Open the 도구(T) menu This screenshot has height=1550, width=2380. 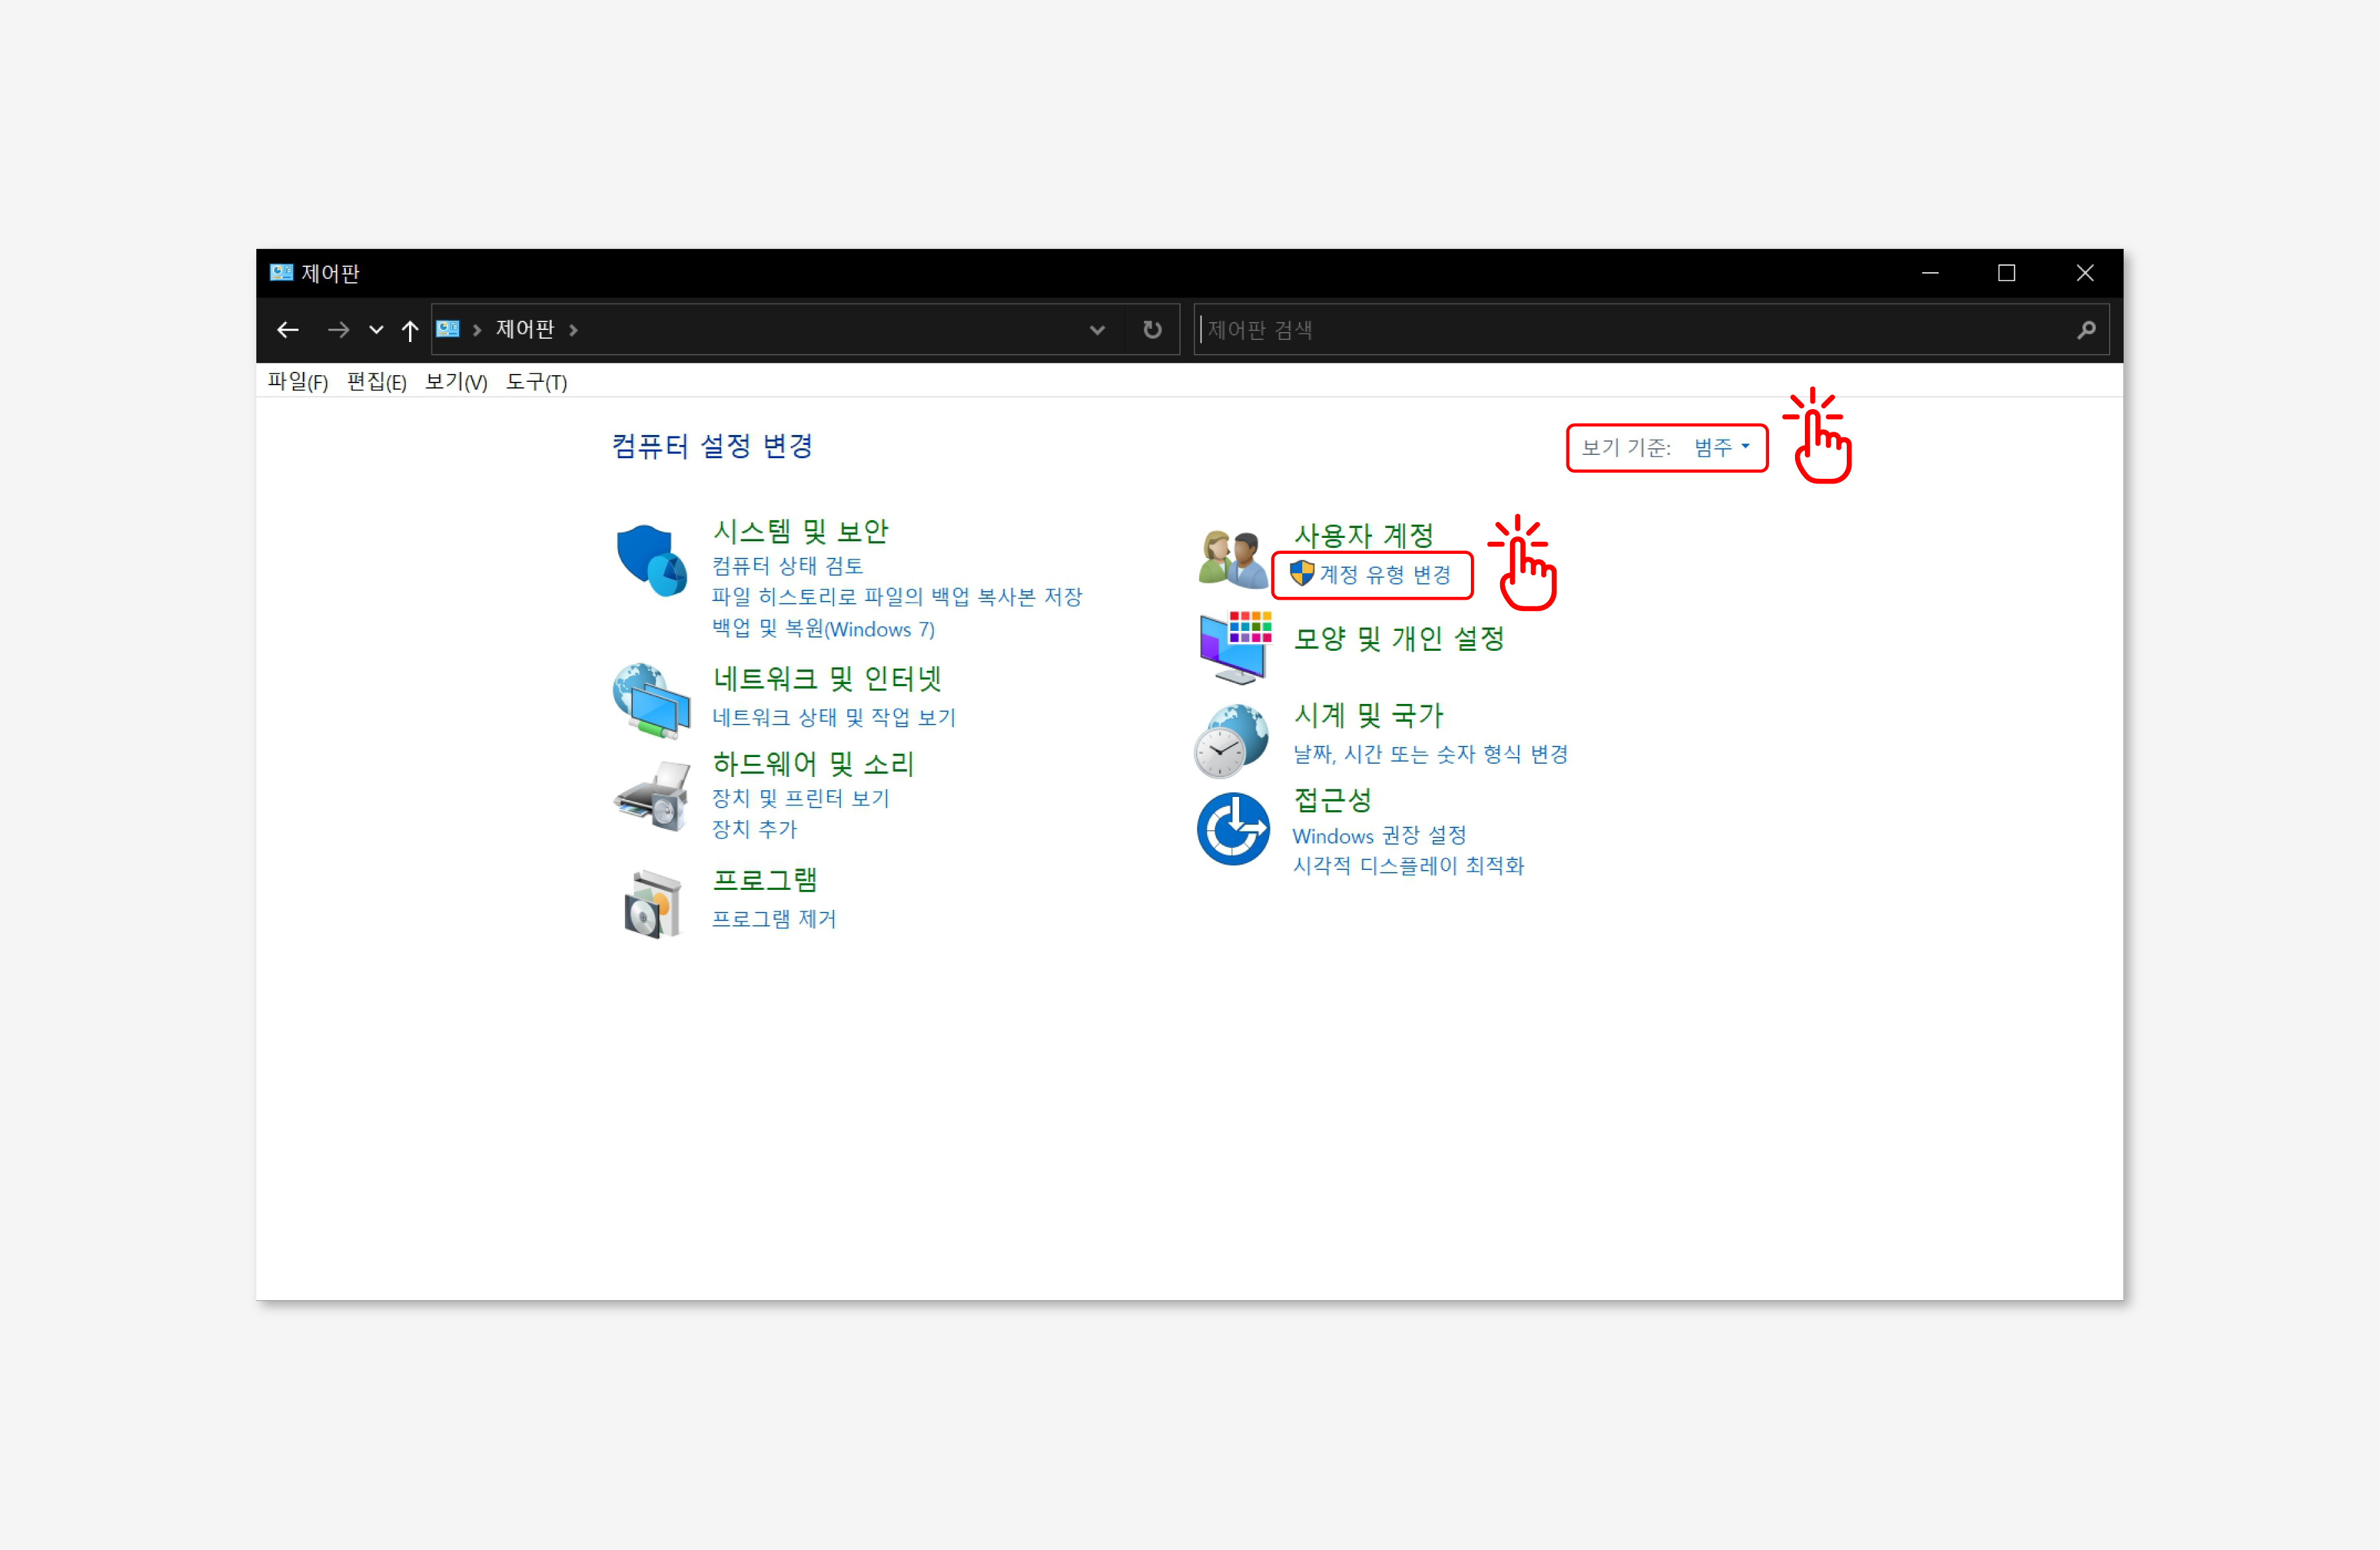click(536, 382)
